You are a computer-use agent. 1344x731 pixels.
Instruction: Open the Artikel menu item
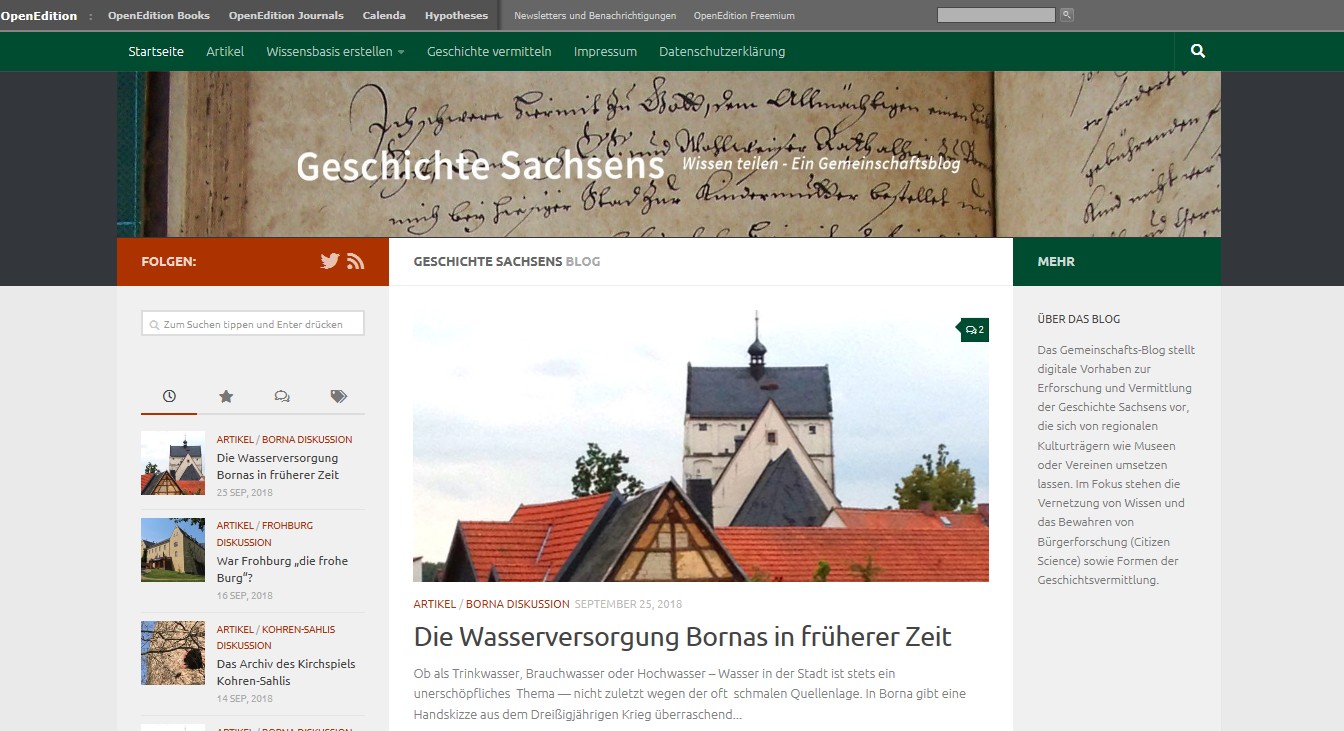(225, 51)
